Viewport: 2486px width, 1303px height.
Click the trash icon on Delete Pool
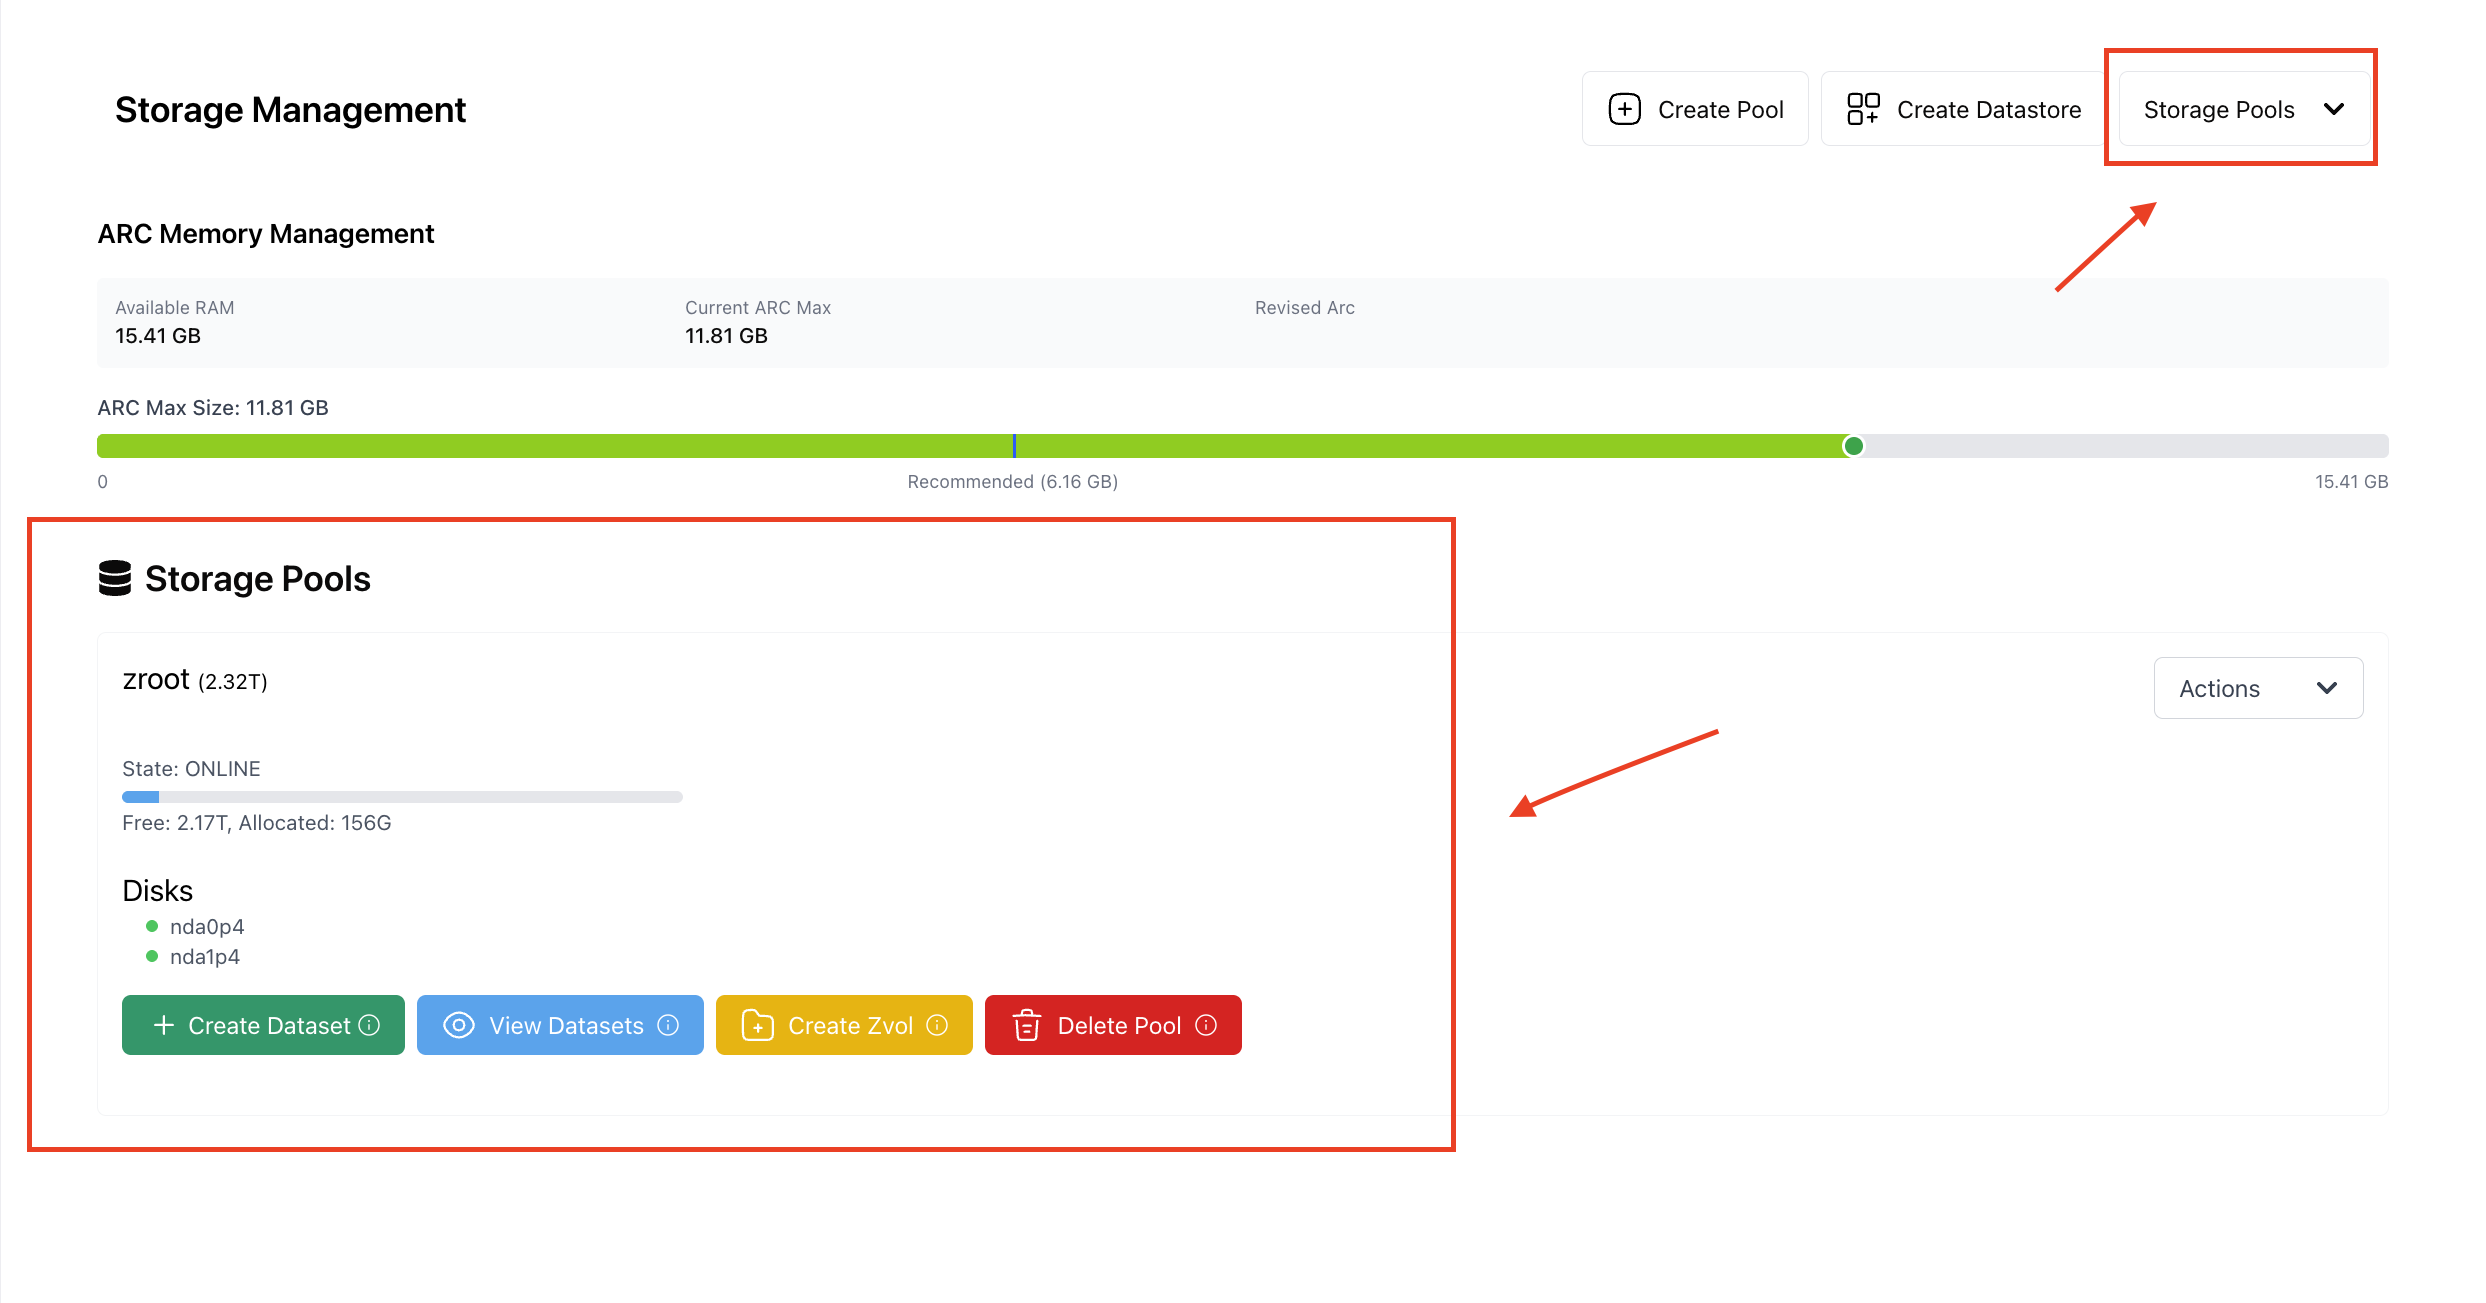point(1026,1025)
